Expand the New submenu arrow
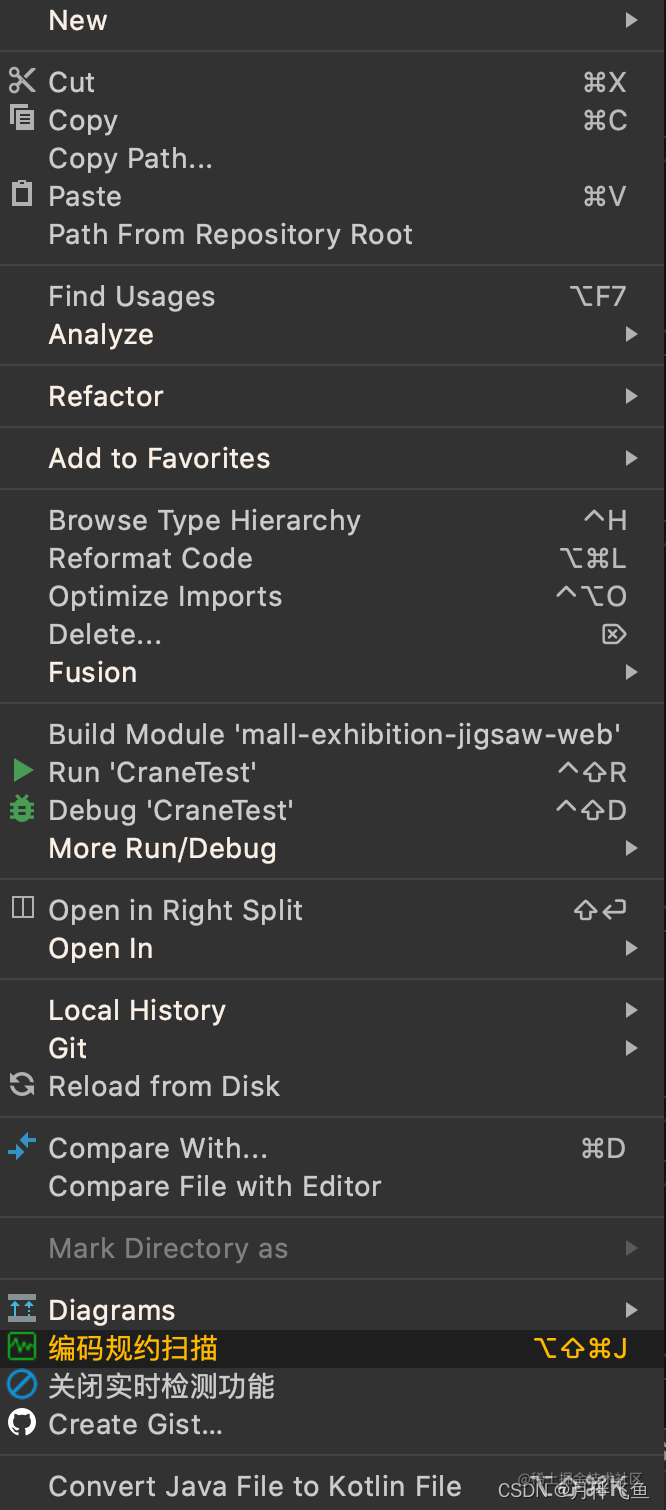Viewport: 666px width, 1510px height. click(631, 20)
